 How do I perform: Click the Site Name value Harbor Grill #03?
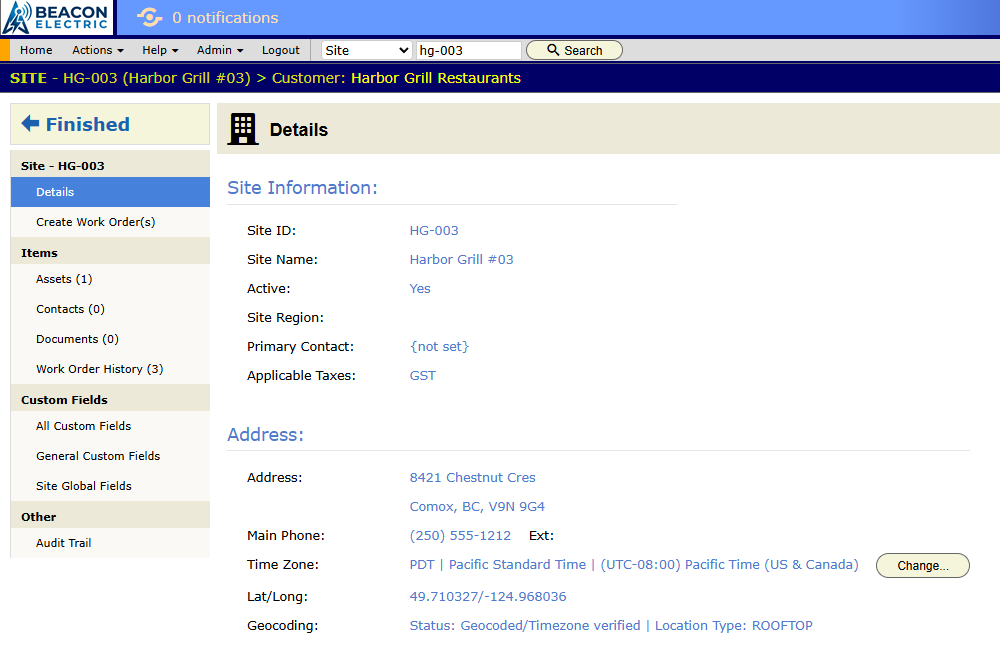[x=461, y=259]
